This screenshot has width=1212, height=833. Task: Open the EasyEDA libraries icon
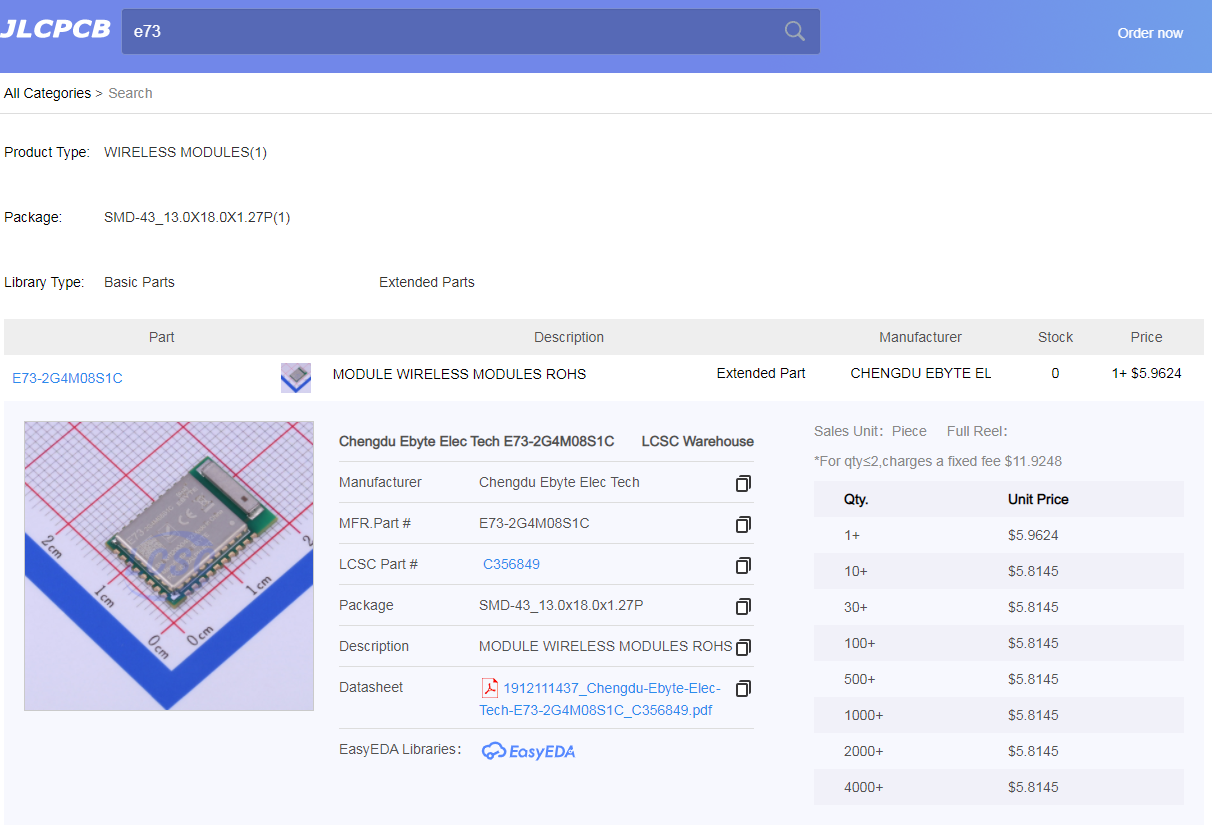[x=528, y=750]
